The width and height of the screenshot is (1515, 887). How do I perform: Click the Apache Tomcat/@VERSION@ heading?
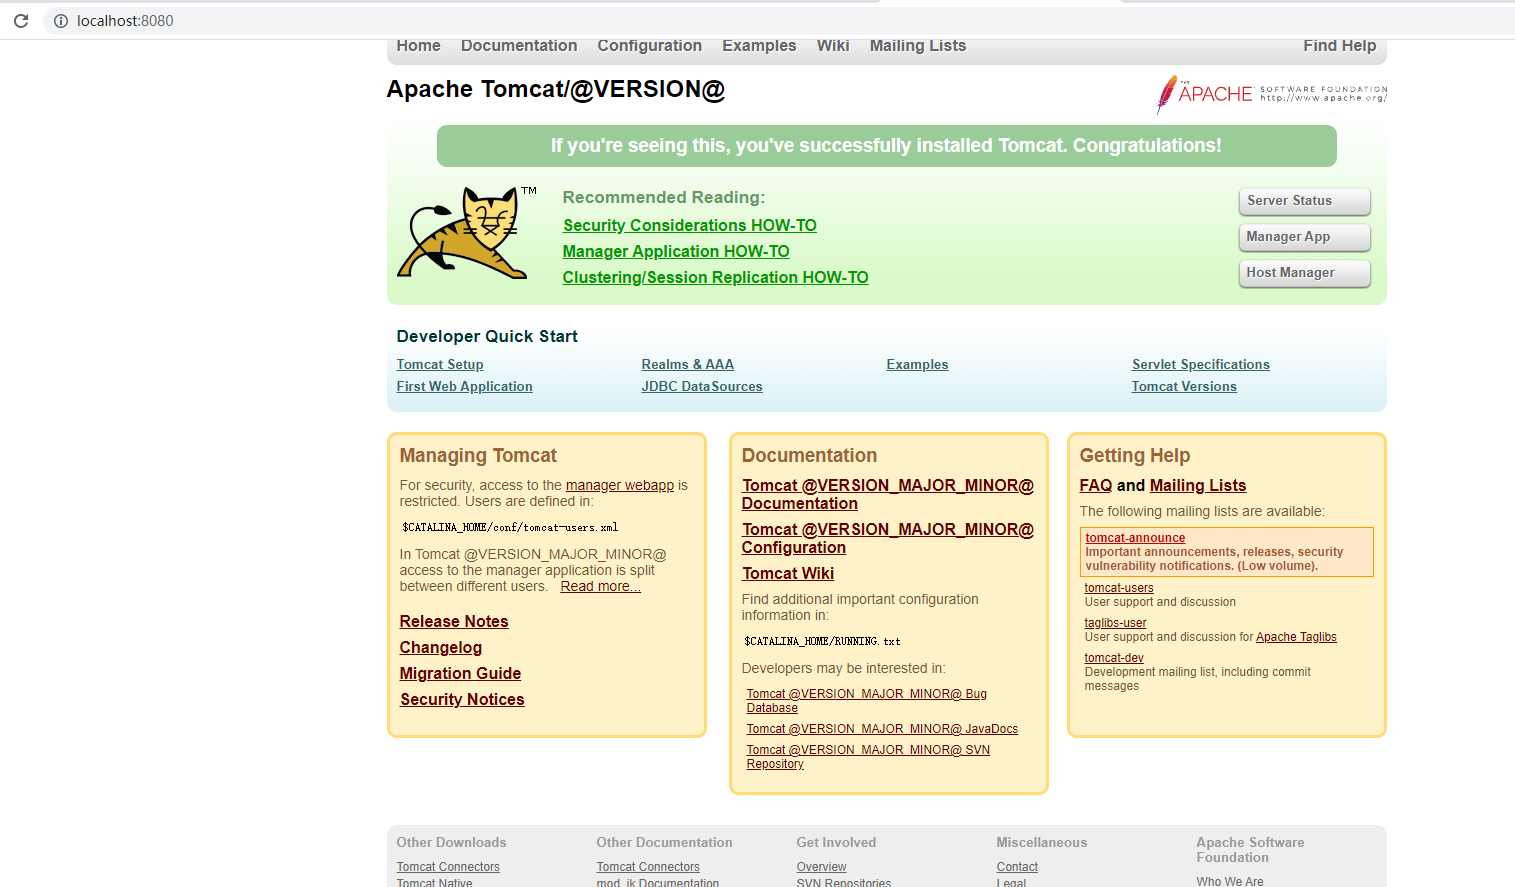tap(555, 89)
